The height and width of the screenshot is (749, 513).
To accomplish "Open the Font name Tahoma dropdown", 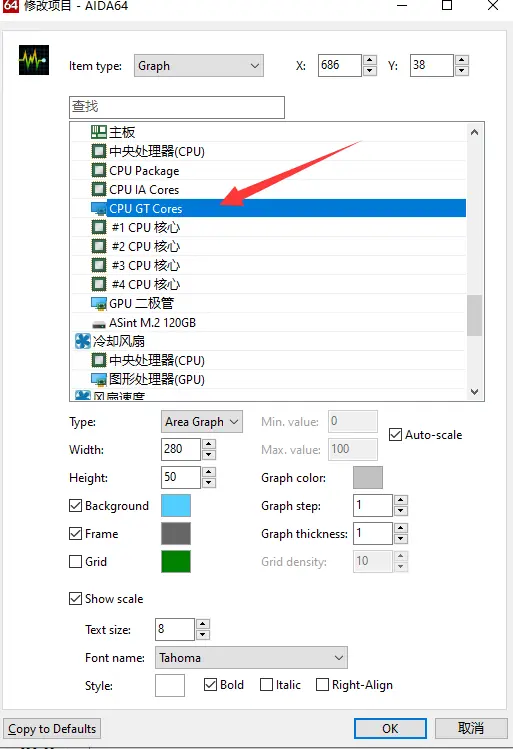I will pos(251,658).
